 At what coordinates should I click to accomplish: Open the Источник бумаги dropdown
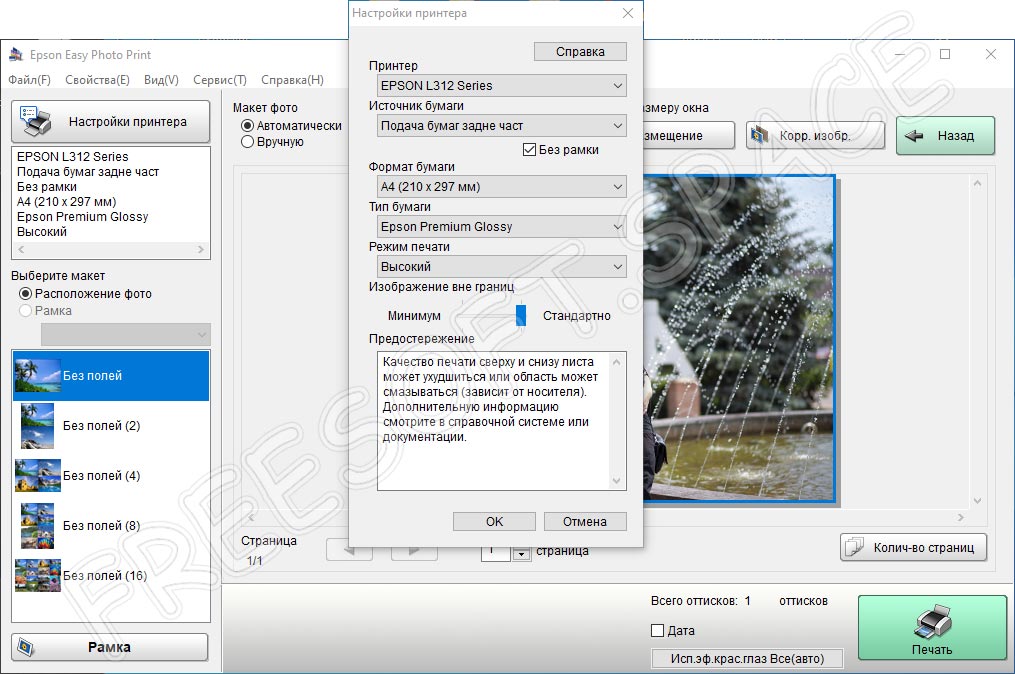pyautogui.click(x=502, y=126)
